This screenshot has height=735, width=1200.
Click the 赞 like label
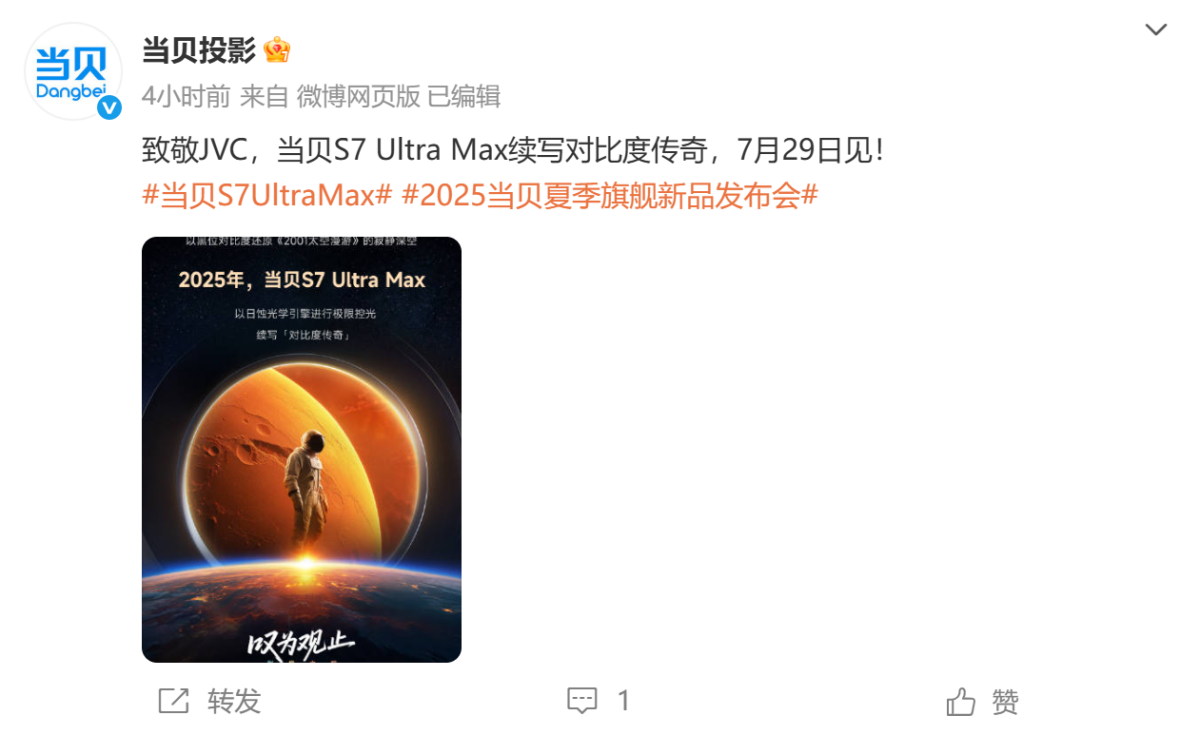pos(1005,701)
